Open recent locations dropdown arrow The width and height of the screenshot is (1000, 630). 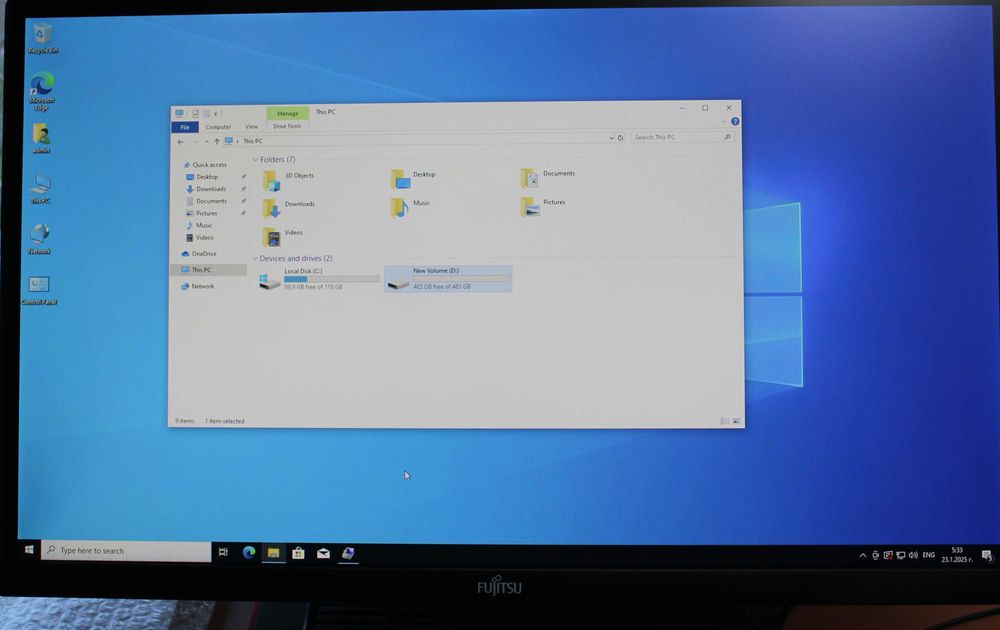click(x=206, y=142)
